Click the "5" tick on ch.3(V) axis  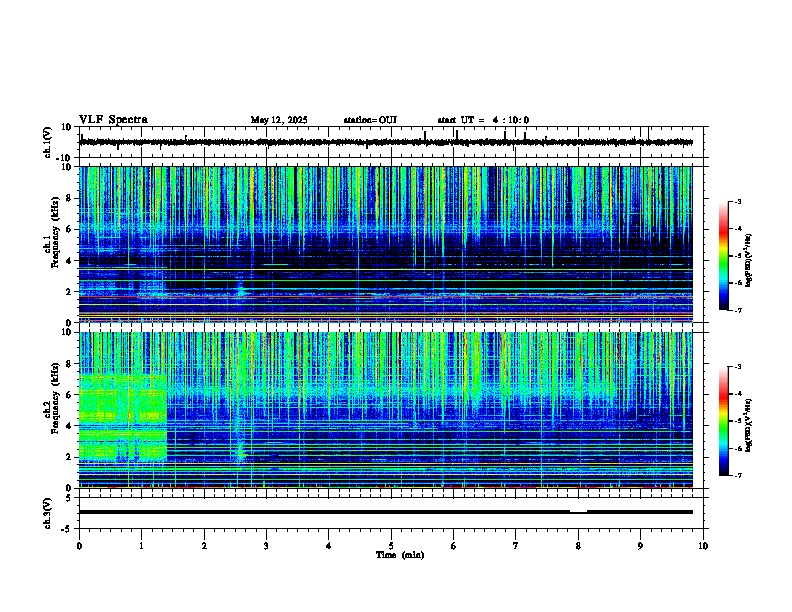[69, 498]
